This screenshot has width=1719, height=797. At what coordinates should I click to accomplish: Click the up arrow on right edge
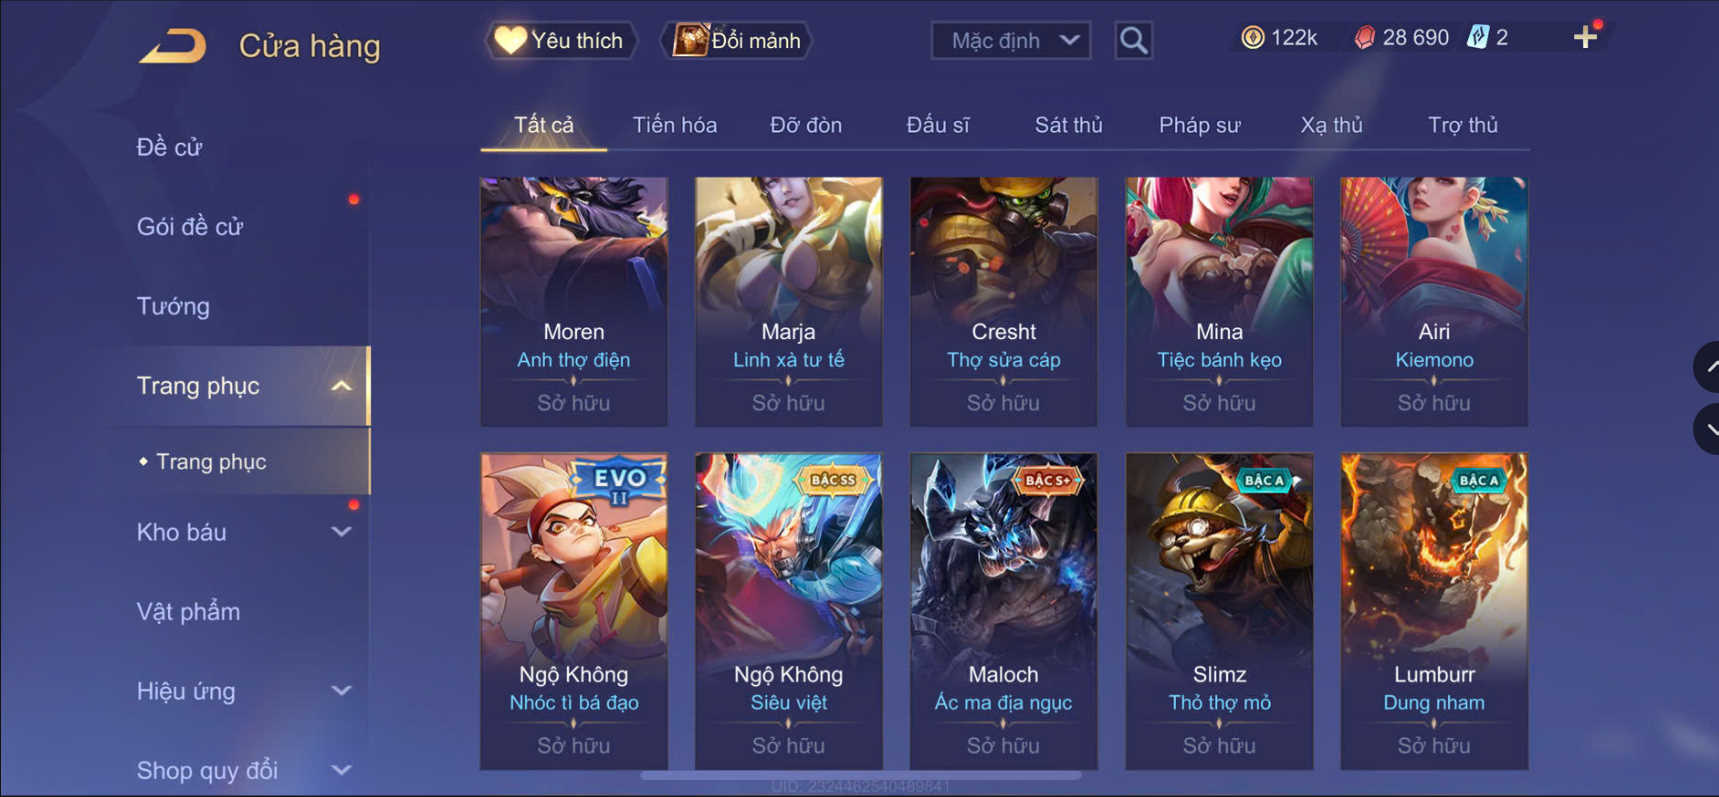click(x=1708, y=367)
